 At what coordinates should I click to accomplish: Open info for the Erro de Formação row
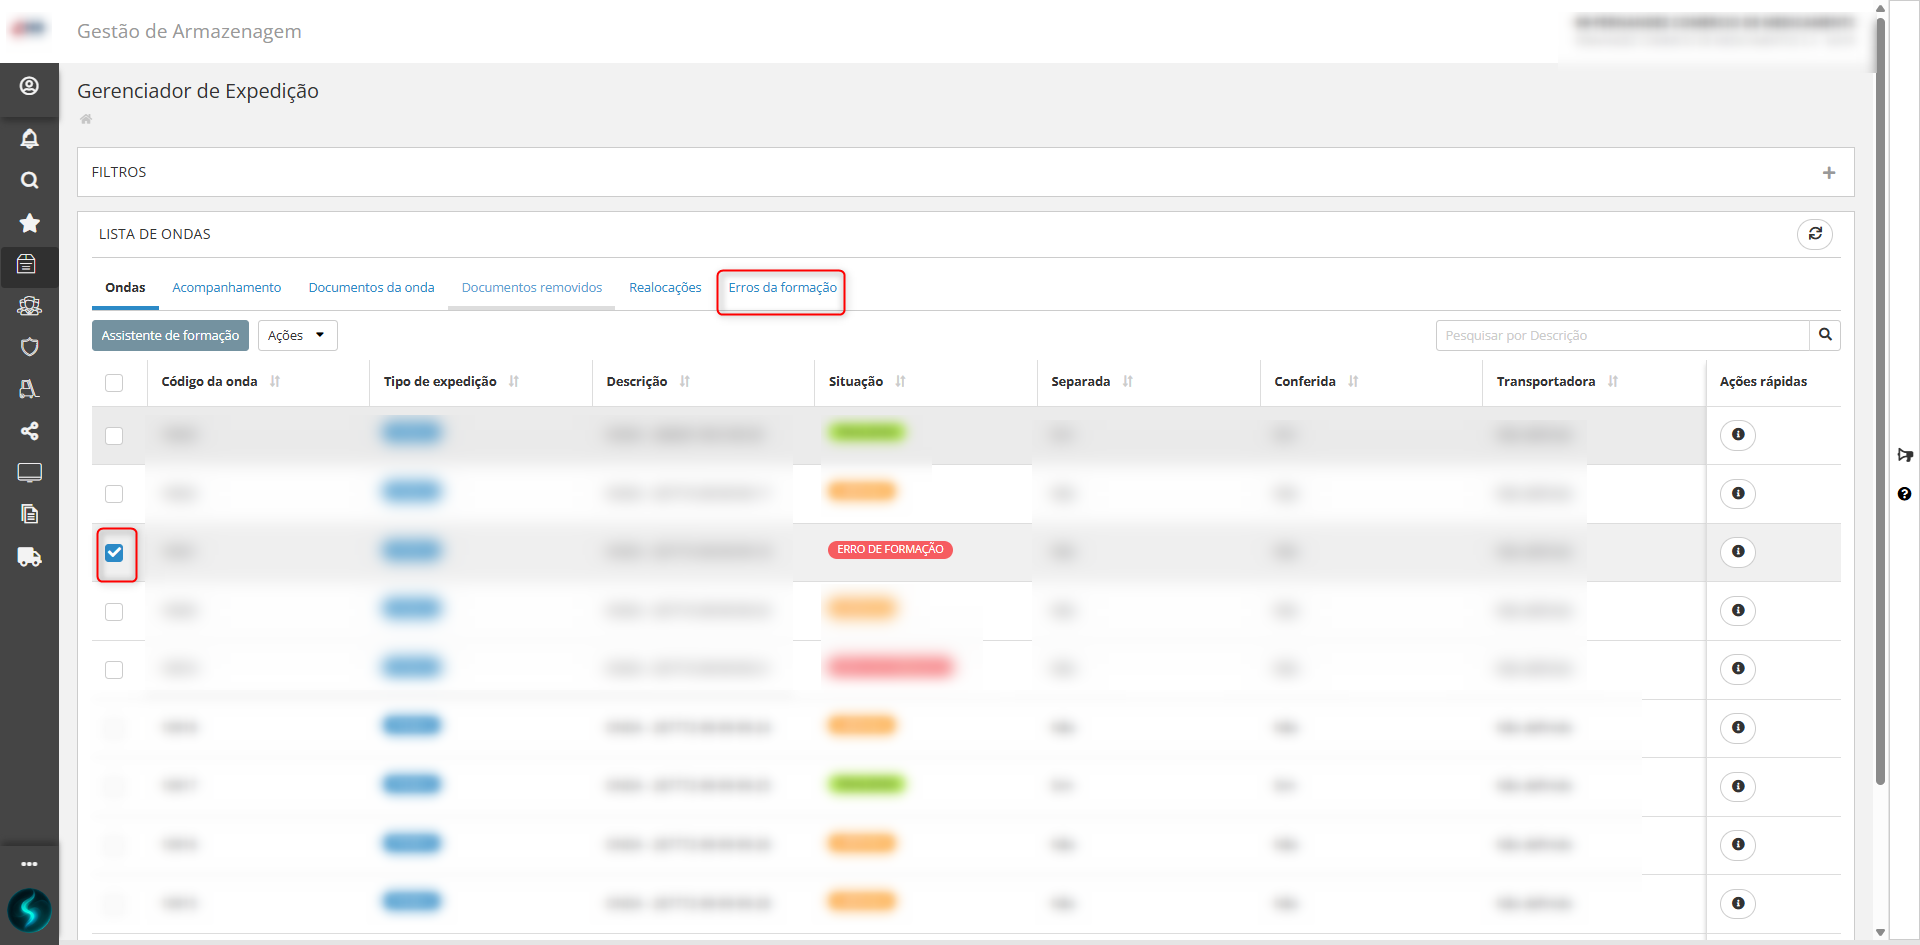click(1738, 552)
